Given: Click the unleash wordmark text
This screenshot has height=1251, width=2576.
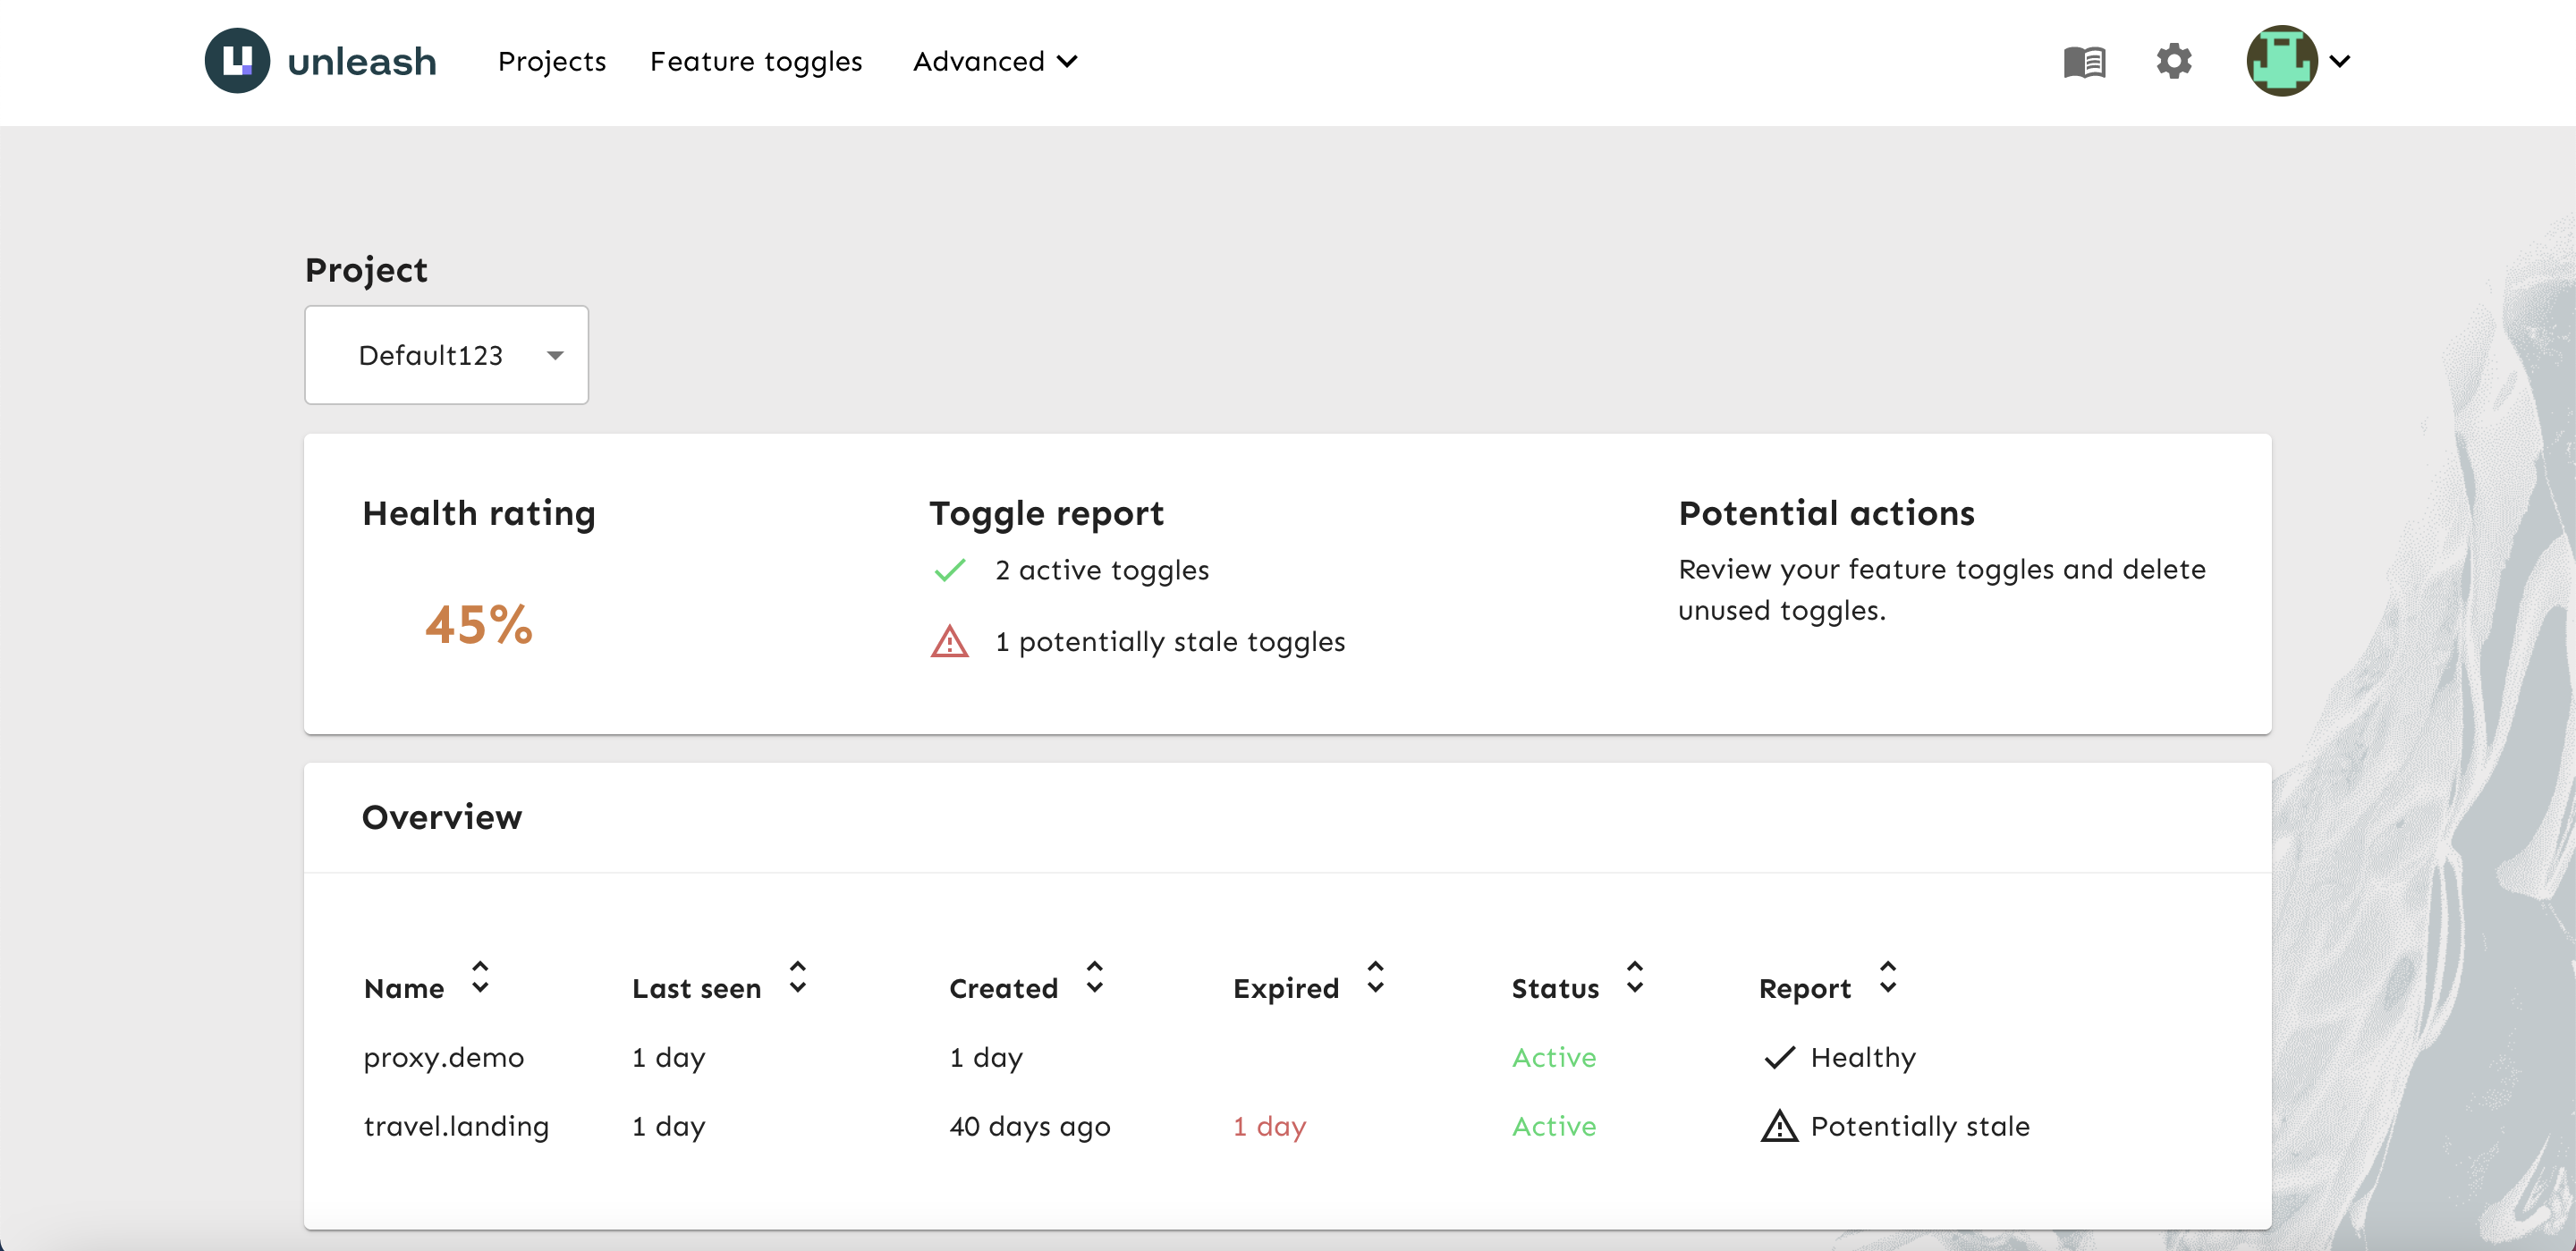Looking at the screenshot, I should tap(362, 62).
